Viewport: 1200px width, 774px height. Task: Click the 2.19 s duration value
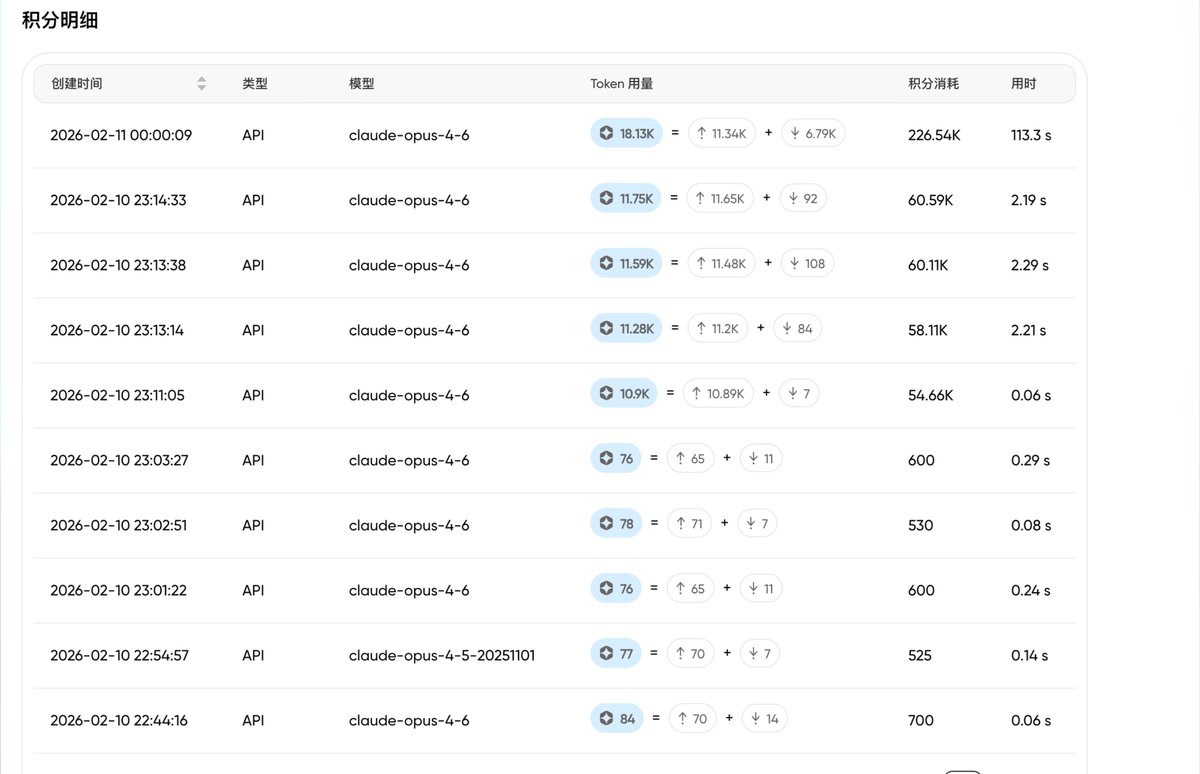pyautogui.click(x=1029, y=199)
